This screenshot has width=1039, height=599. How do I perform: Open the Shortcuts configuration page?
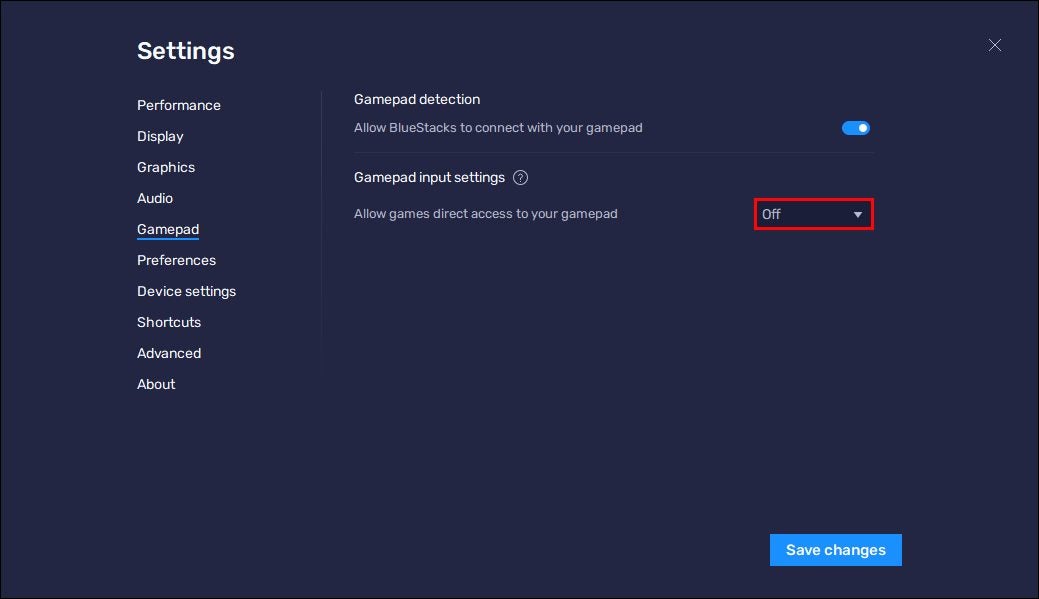point(168,322)
